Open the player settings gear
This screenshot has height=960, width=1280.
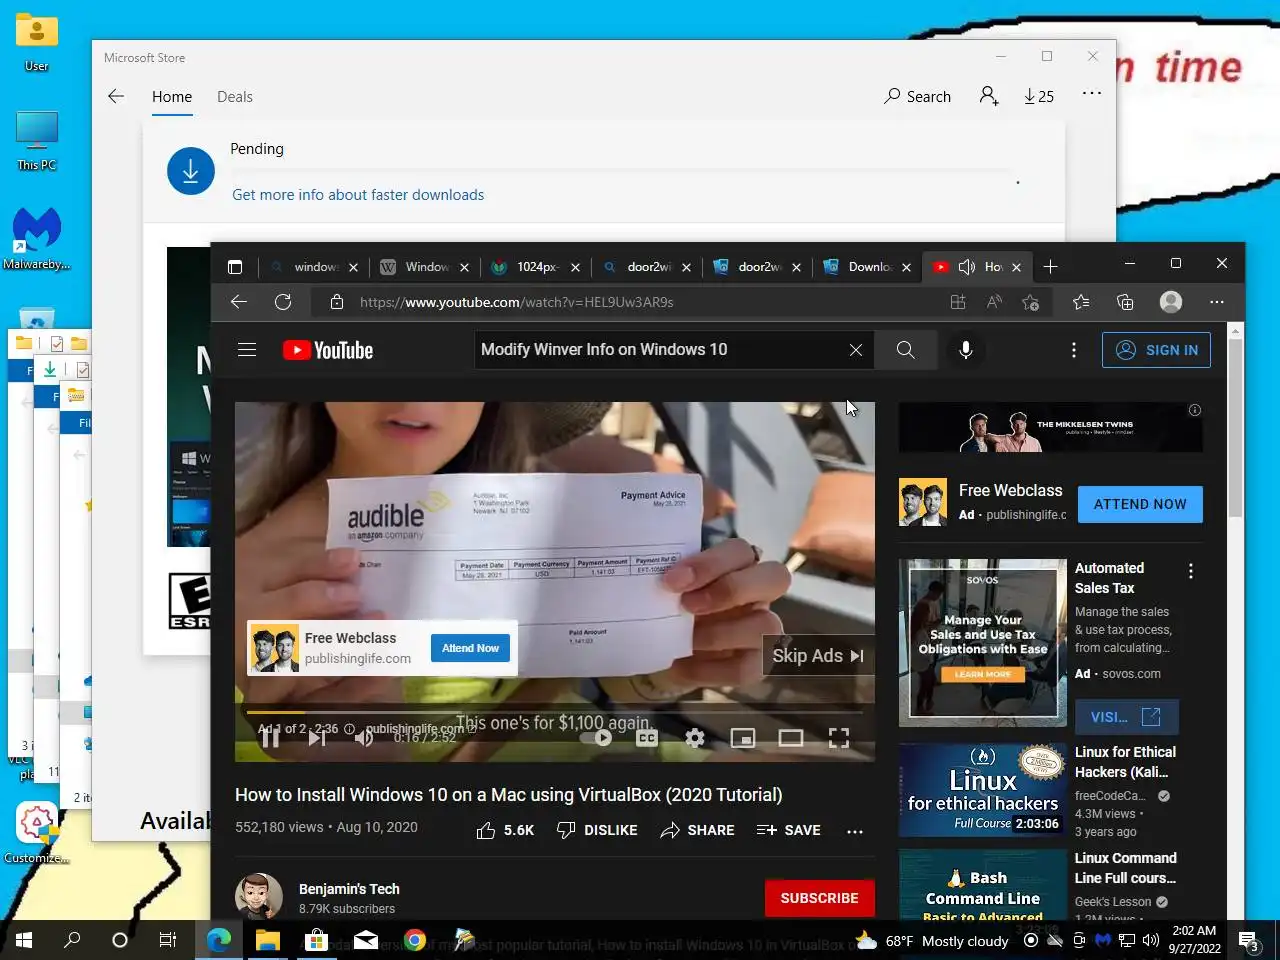pos(695,738)
